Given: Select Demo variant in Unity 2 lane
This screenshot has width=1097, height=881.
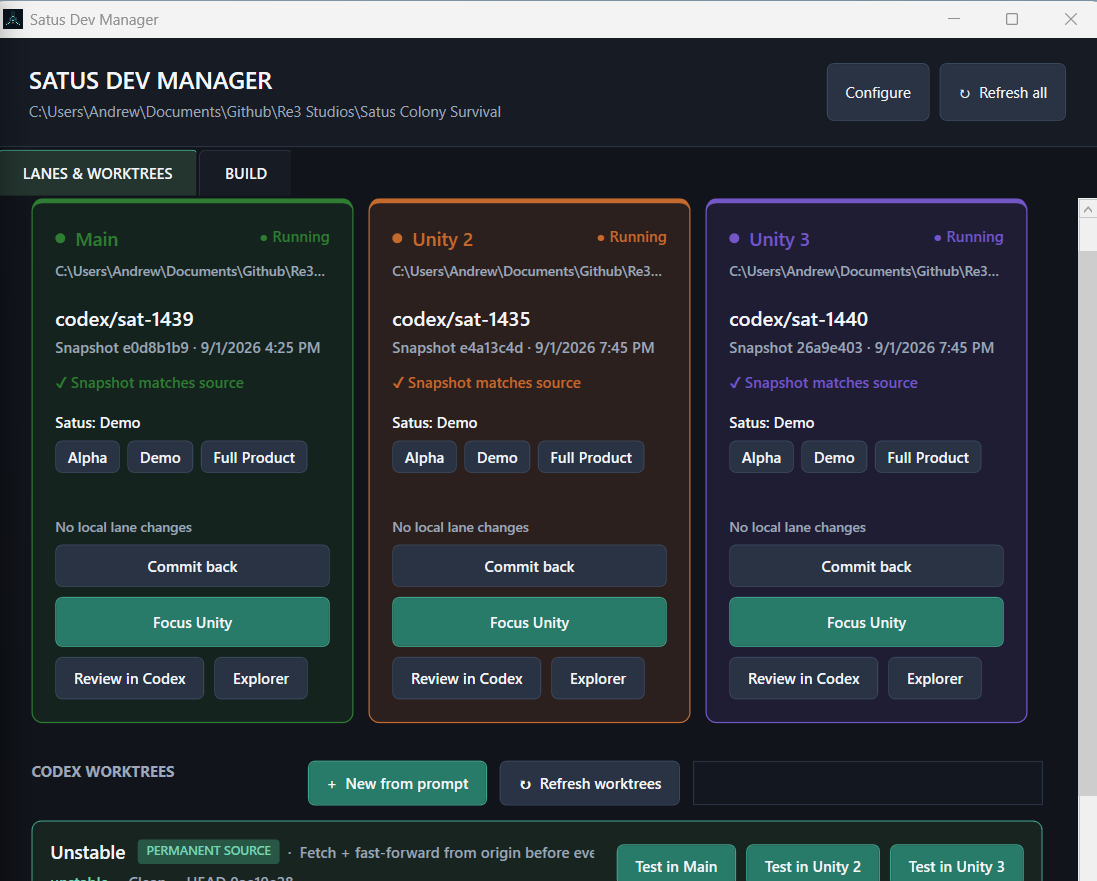Looking at the screenshot, I should tap(497, 458).
